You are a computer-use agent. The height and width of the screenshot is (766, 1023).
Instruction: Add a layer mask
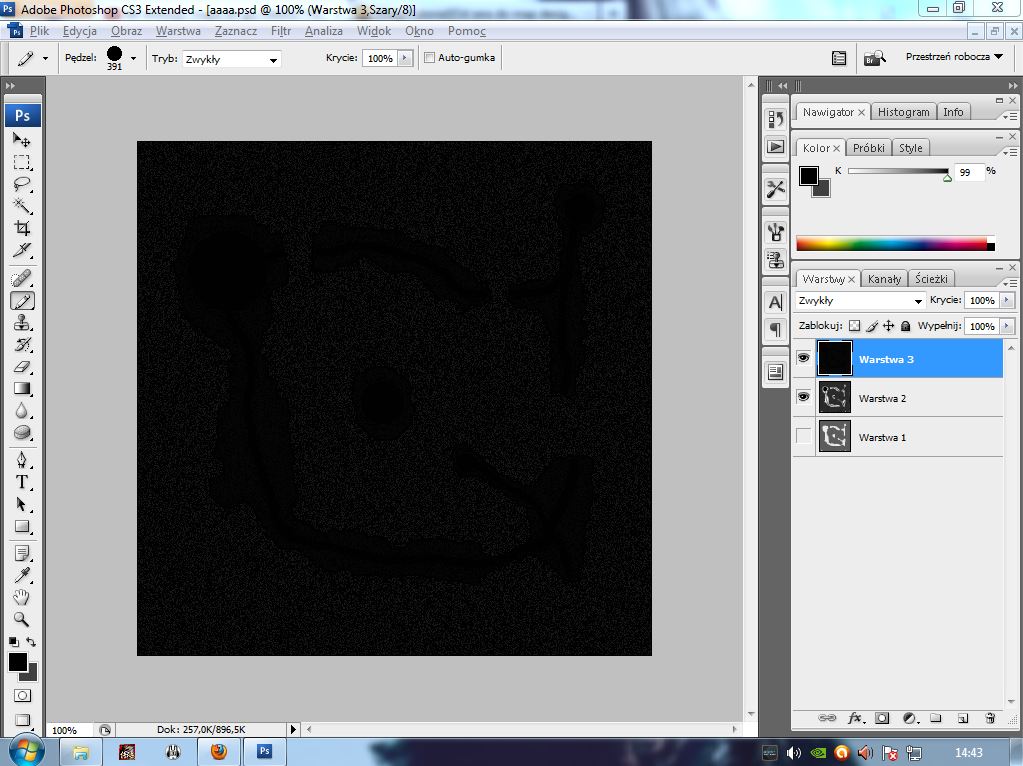tap(882, 718)
